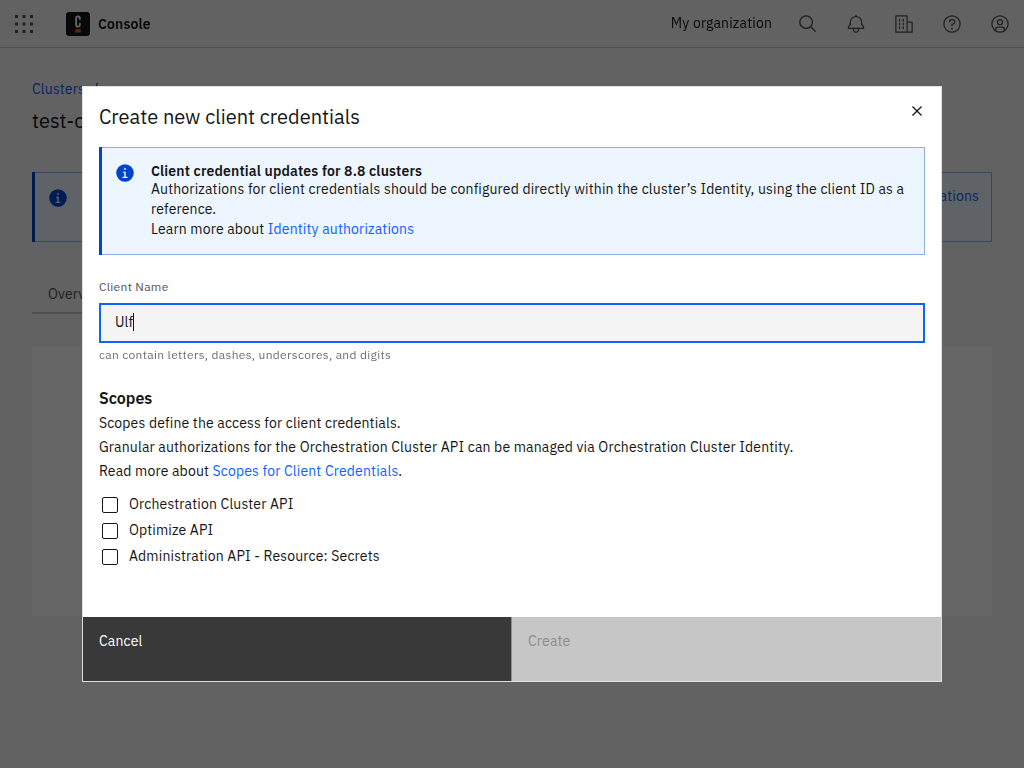Open the app switcher grid icon

(x=24, y=24)
